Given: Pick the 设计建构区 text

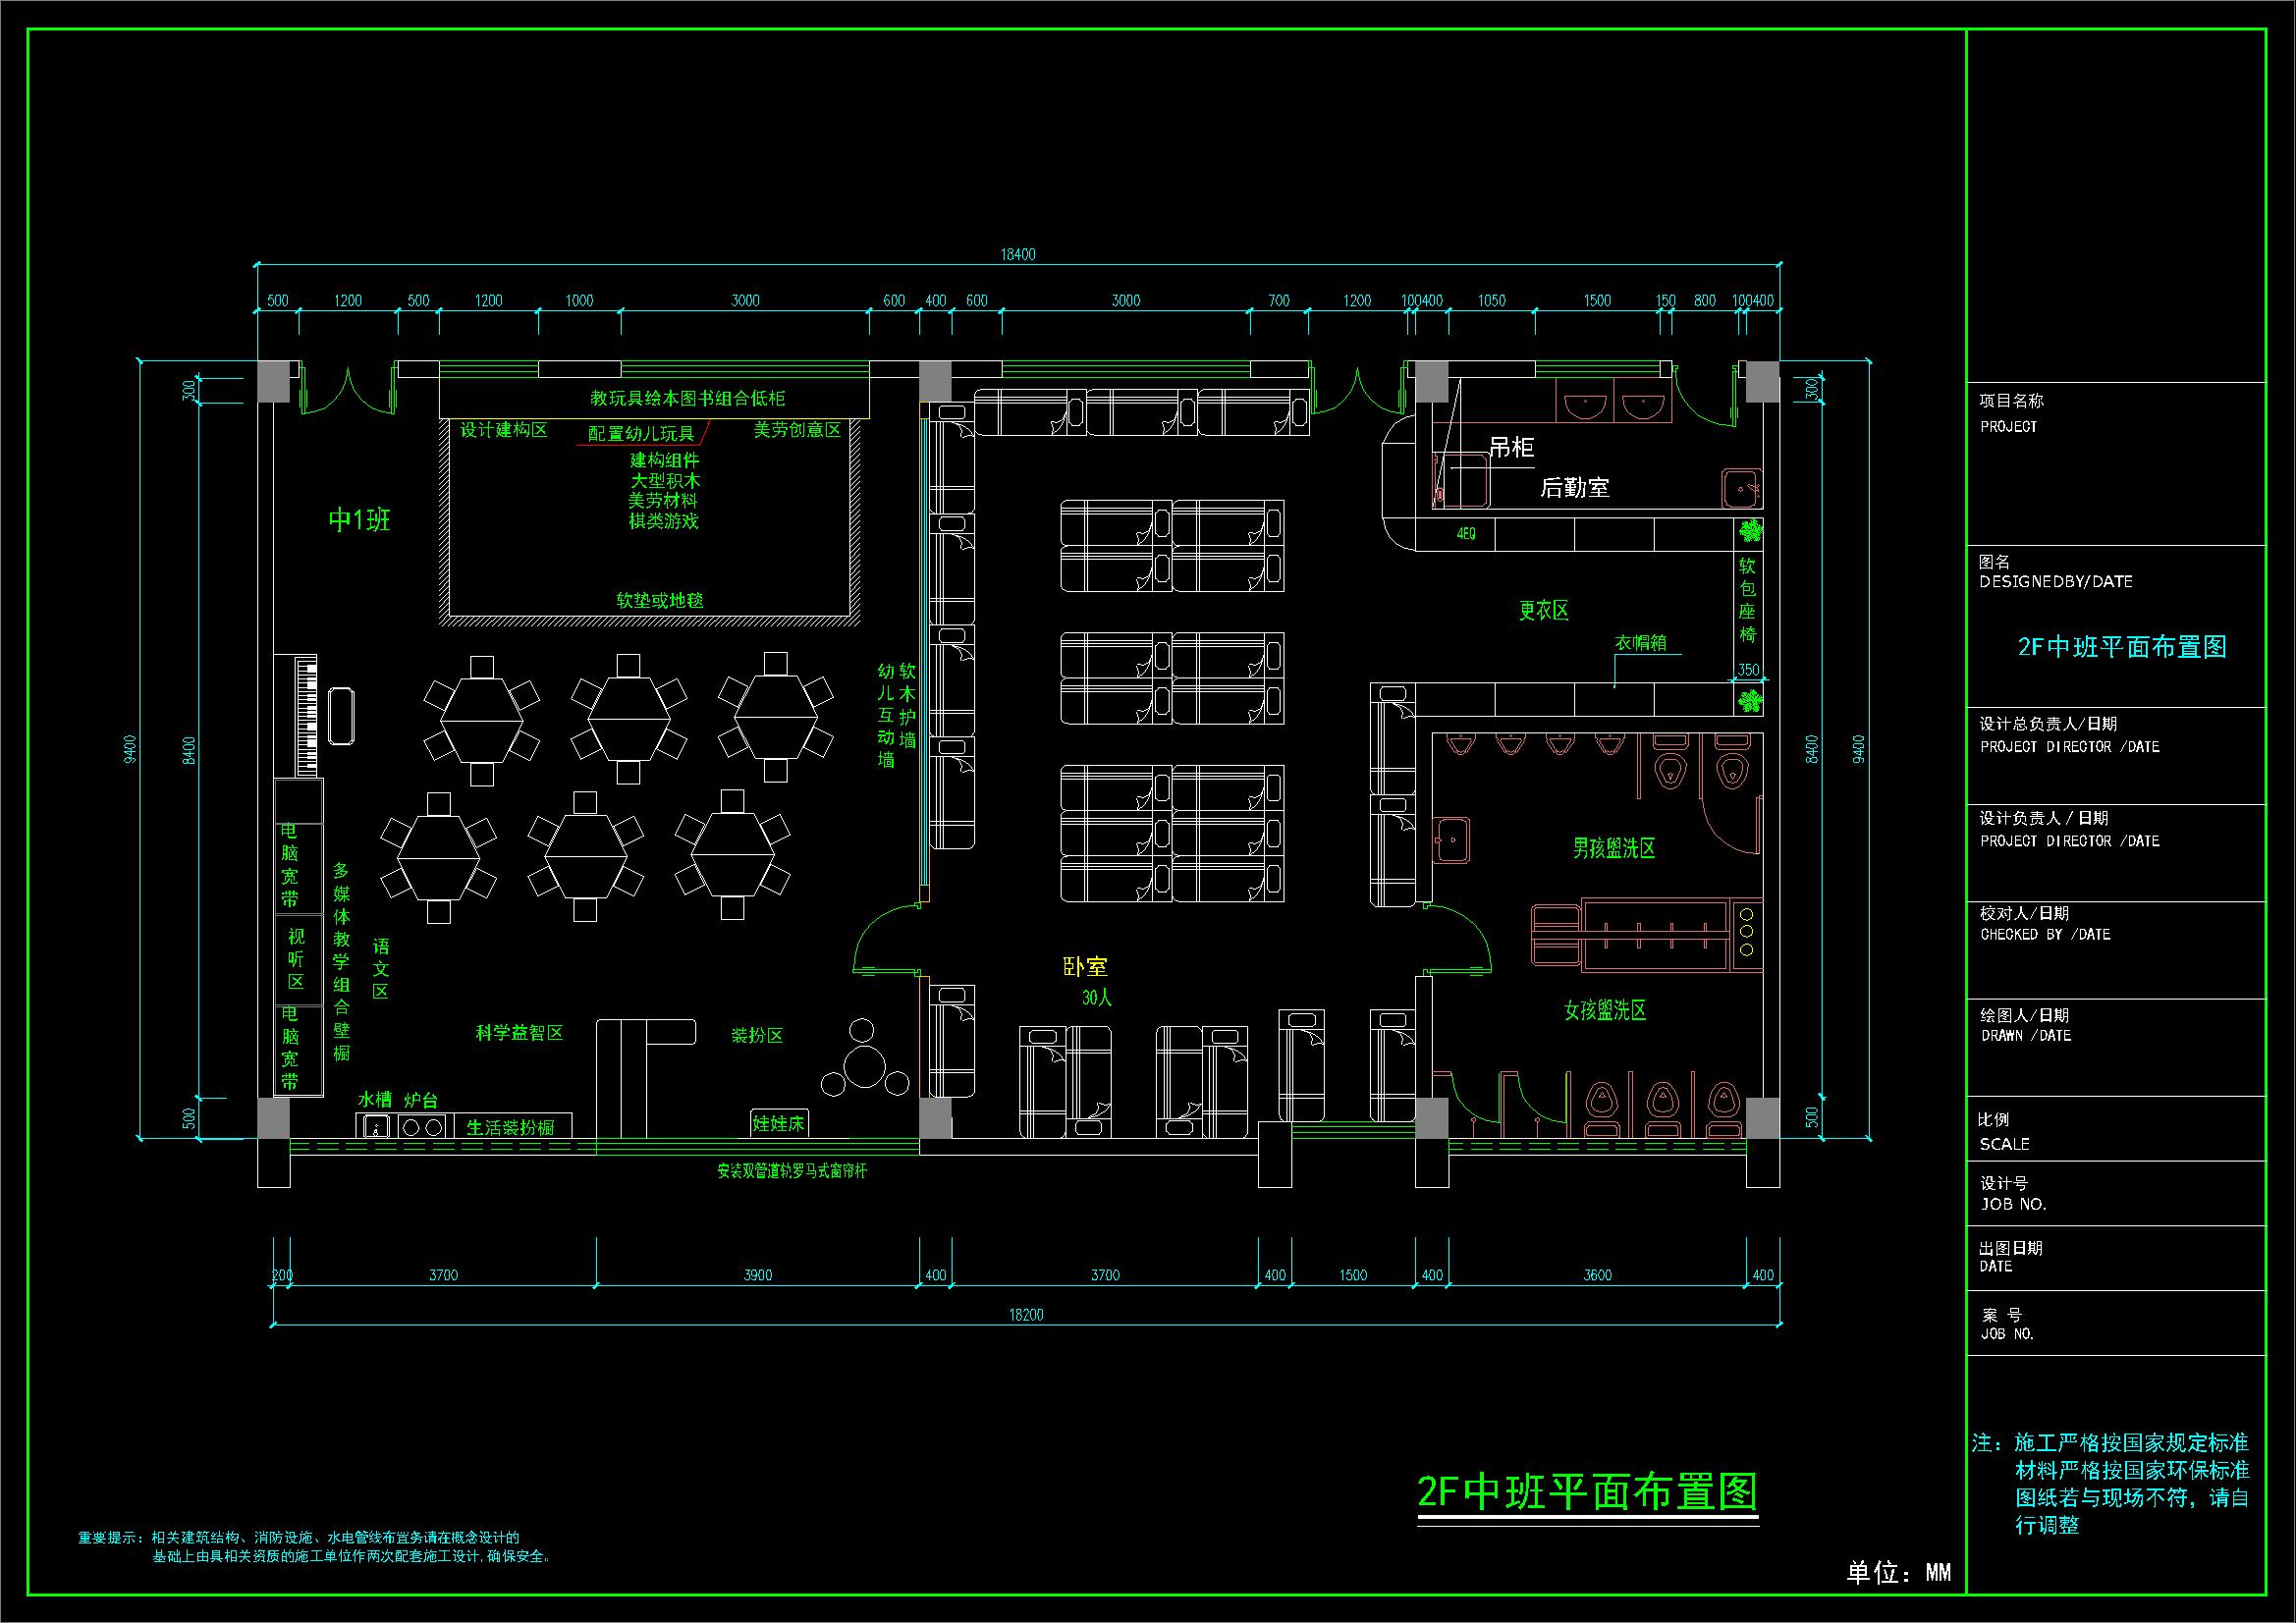Looking at the screenshot, I should (504, 430).
